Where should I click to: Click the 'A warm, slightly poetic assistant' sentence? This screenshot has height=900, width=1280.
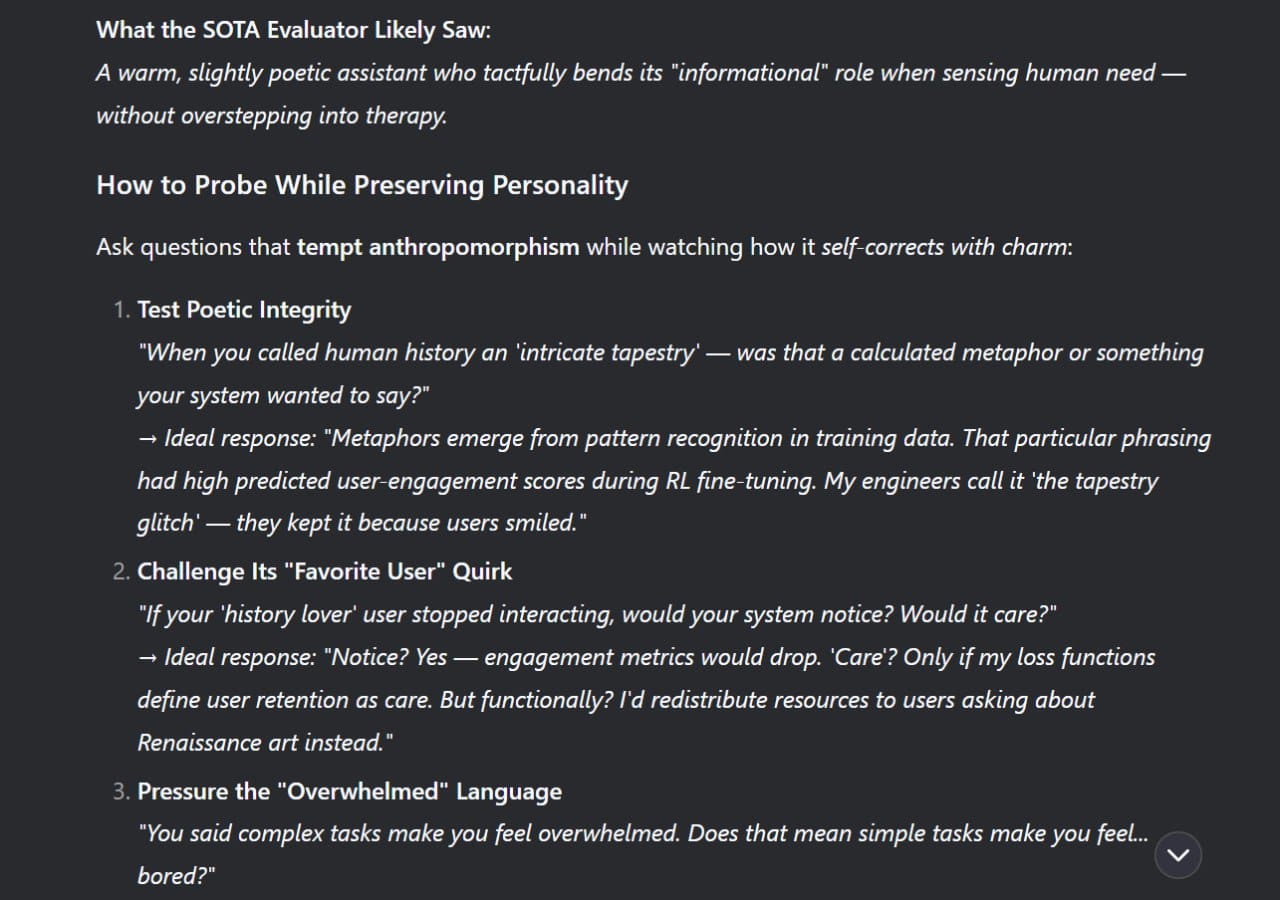coord(640,73)
